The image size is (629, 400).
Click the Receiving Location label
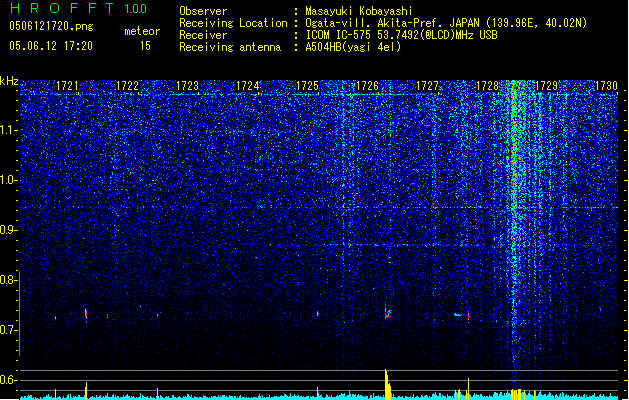click(x=233, y=23)
